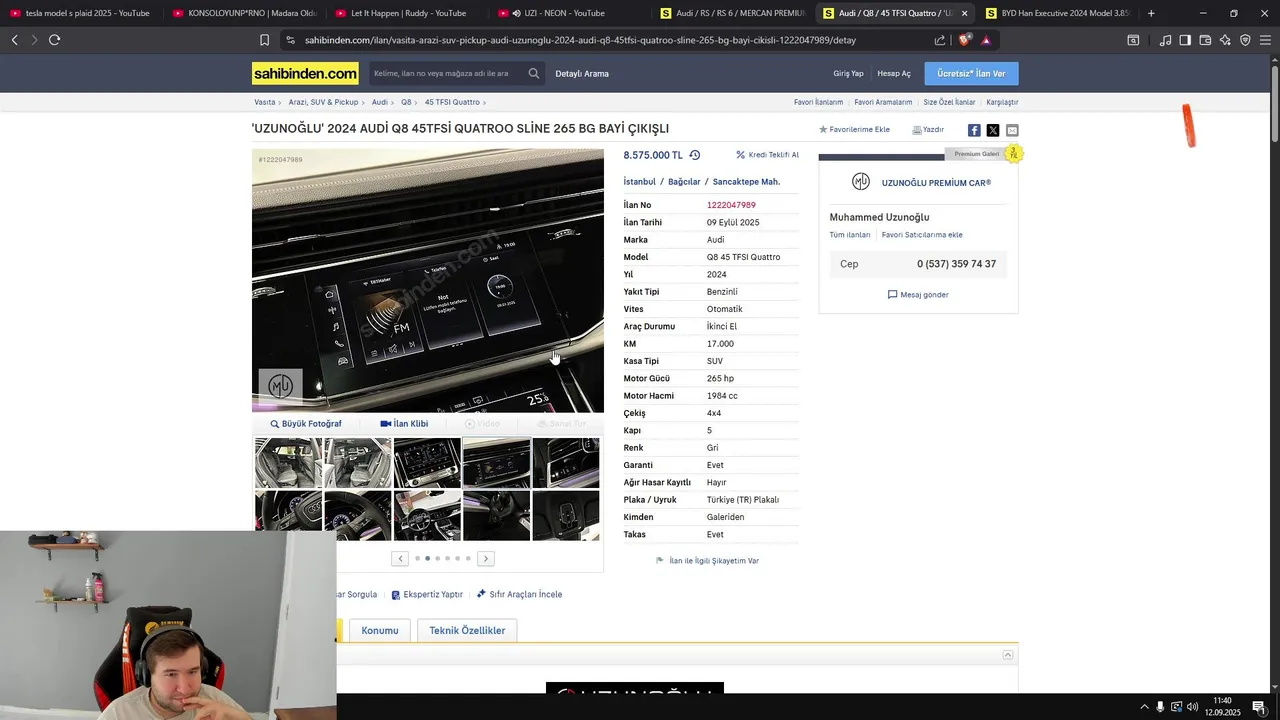Share listing by email envelope icon
The width and height of the screenshot is (1280, 720).
(x=1012, y=130)
